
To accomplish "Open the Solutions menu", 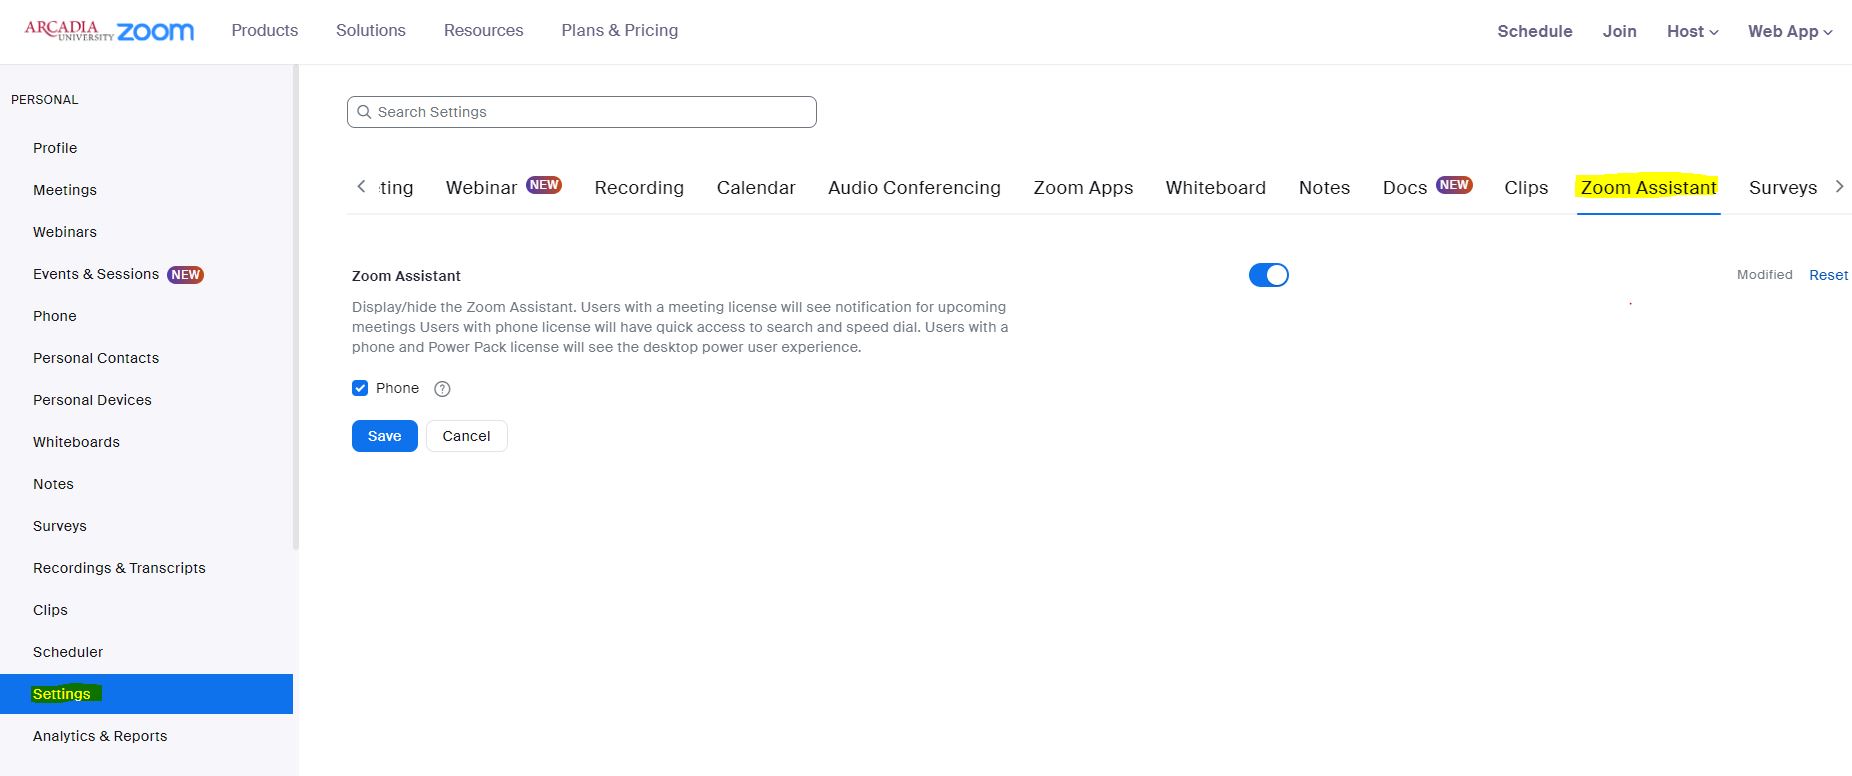I will pos(371,30).
